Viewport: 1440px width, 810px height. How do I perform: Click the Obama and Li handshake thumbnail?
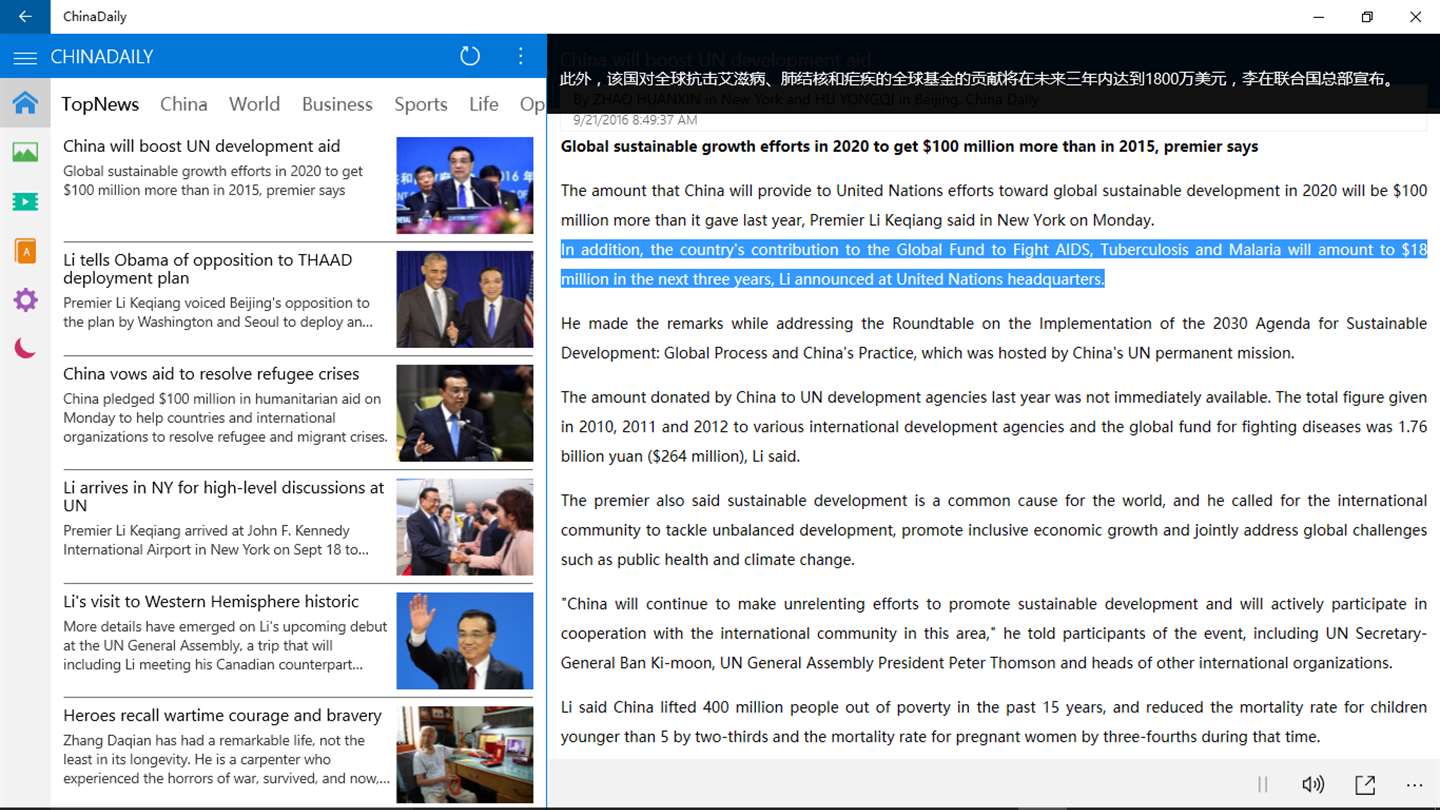[465, 299]
